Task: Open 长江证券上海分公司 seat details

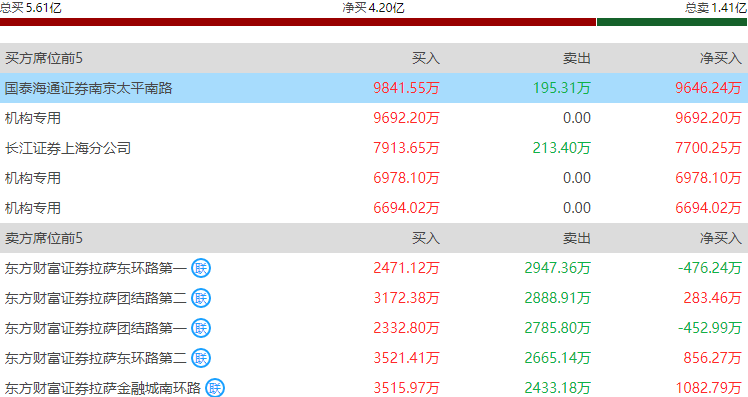Action: (x=68, y=148)
